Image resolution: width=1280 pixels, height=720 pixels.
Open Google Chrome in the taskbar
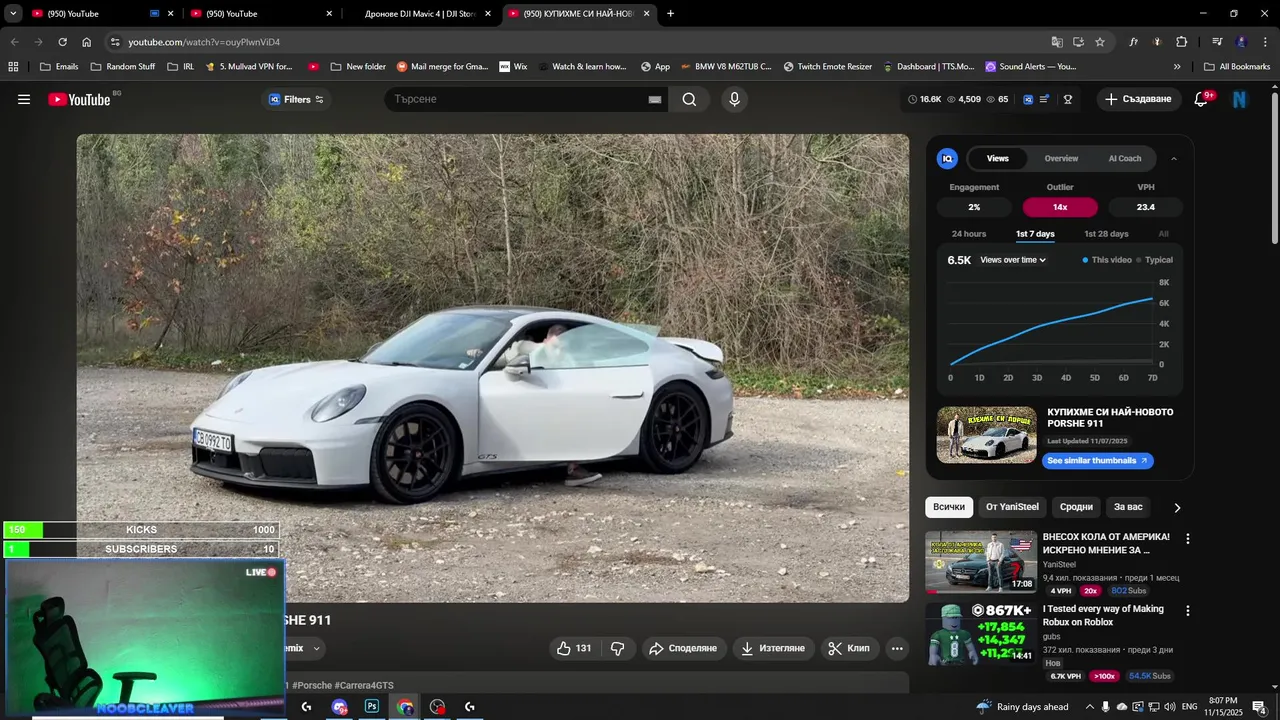pos(405,706)
